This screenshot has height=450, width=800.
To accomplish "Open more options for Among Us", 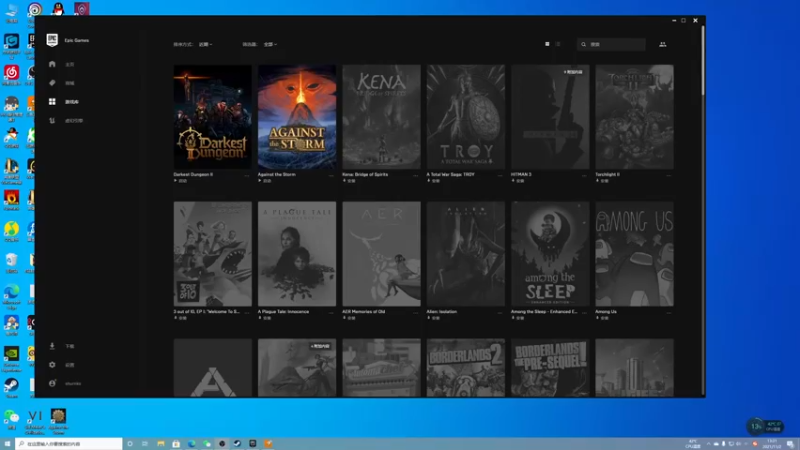I will click(x=669, y=312).
